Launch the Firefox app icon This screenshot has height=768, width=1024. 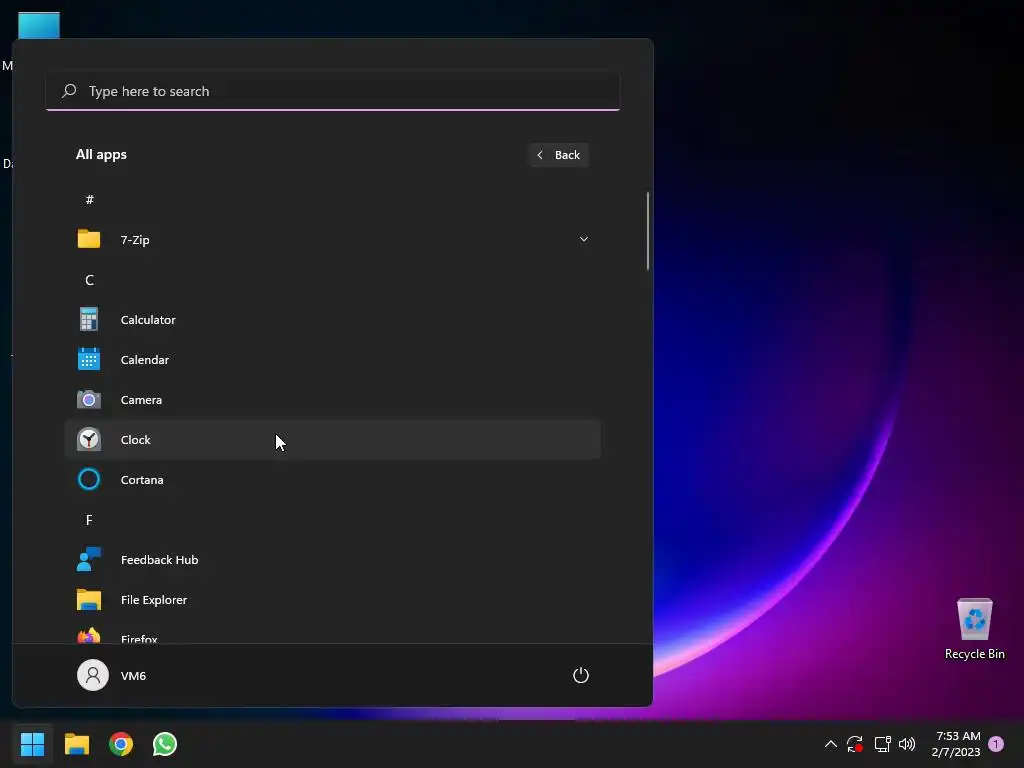click(x=89, y=635)
